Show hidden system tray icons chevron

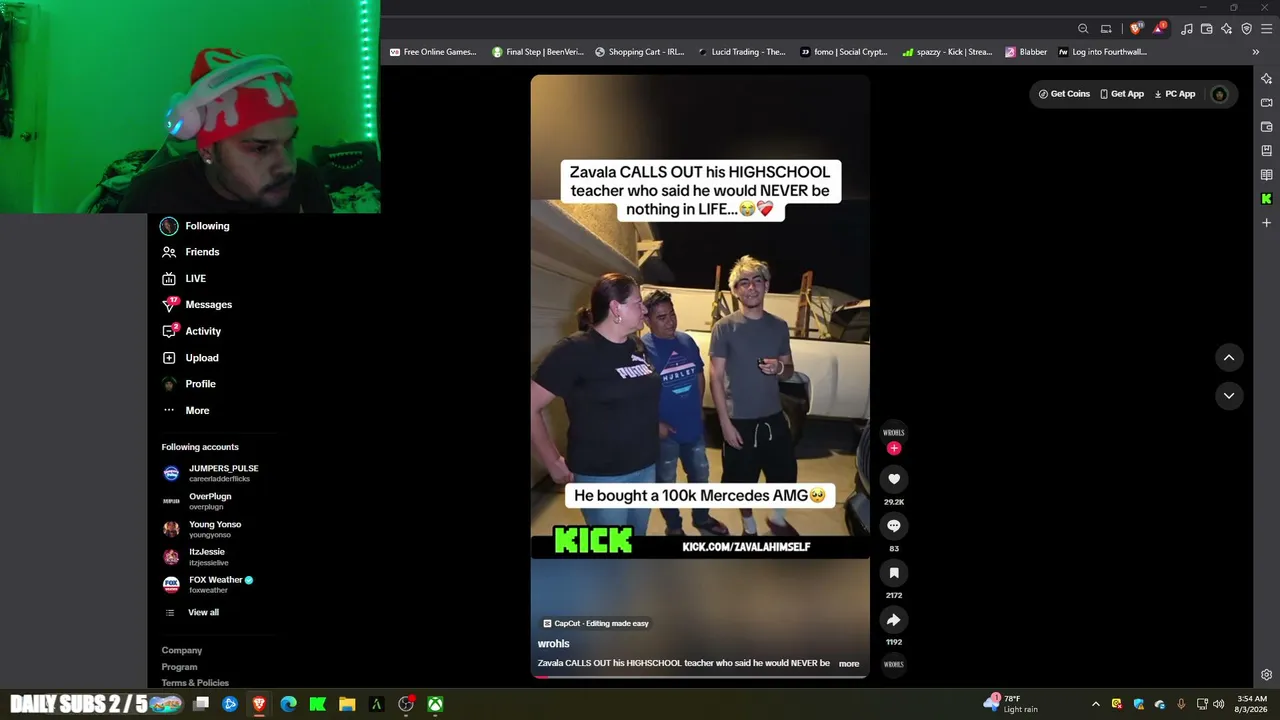coord(1095,704)
